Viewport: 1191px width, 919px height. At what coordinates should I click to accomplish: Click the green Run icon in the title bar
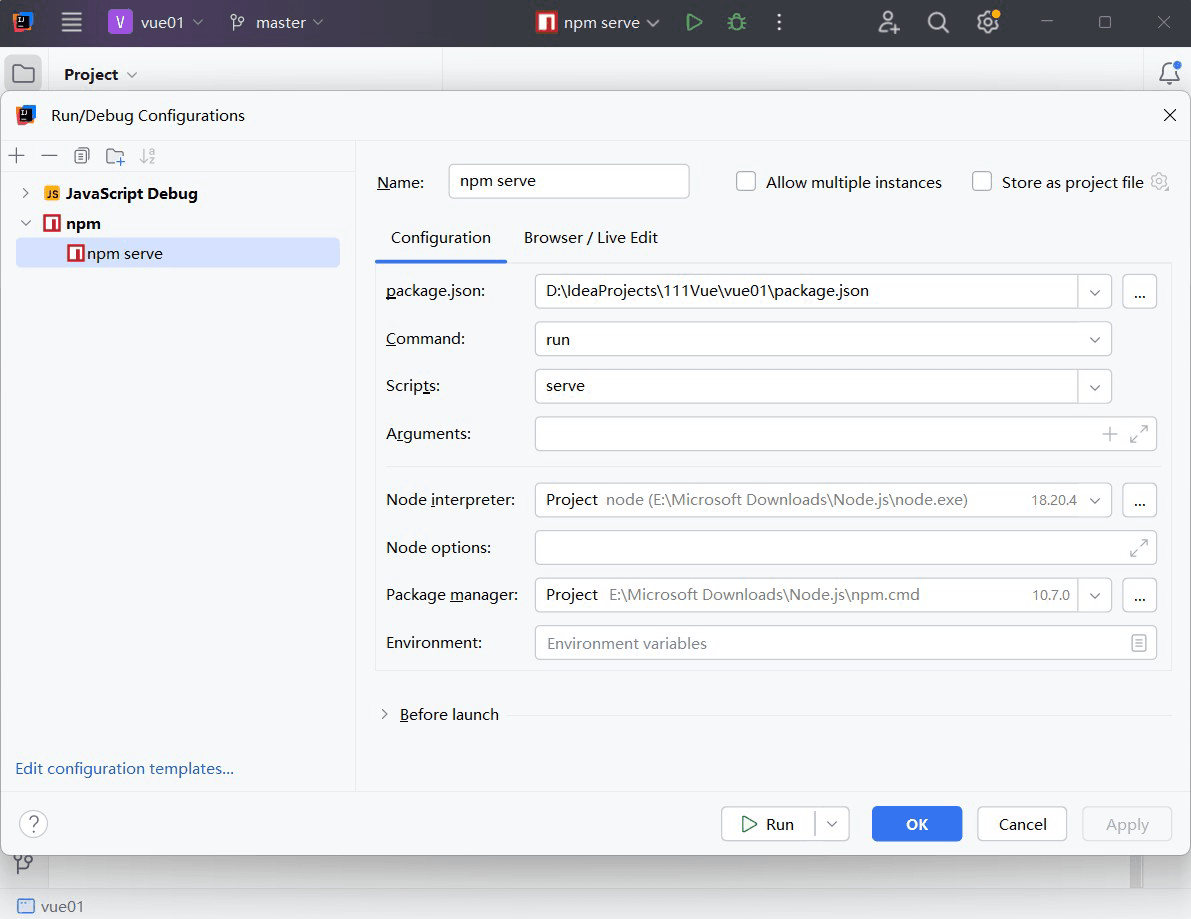694,22
